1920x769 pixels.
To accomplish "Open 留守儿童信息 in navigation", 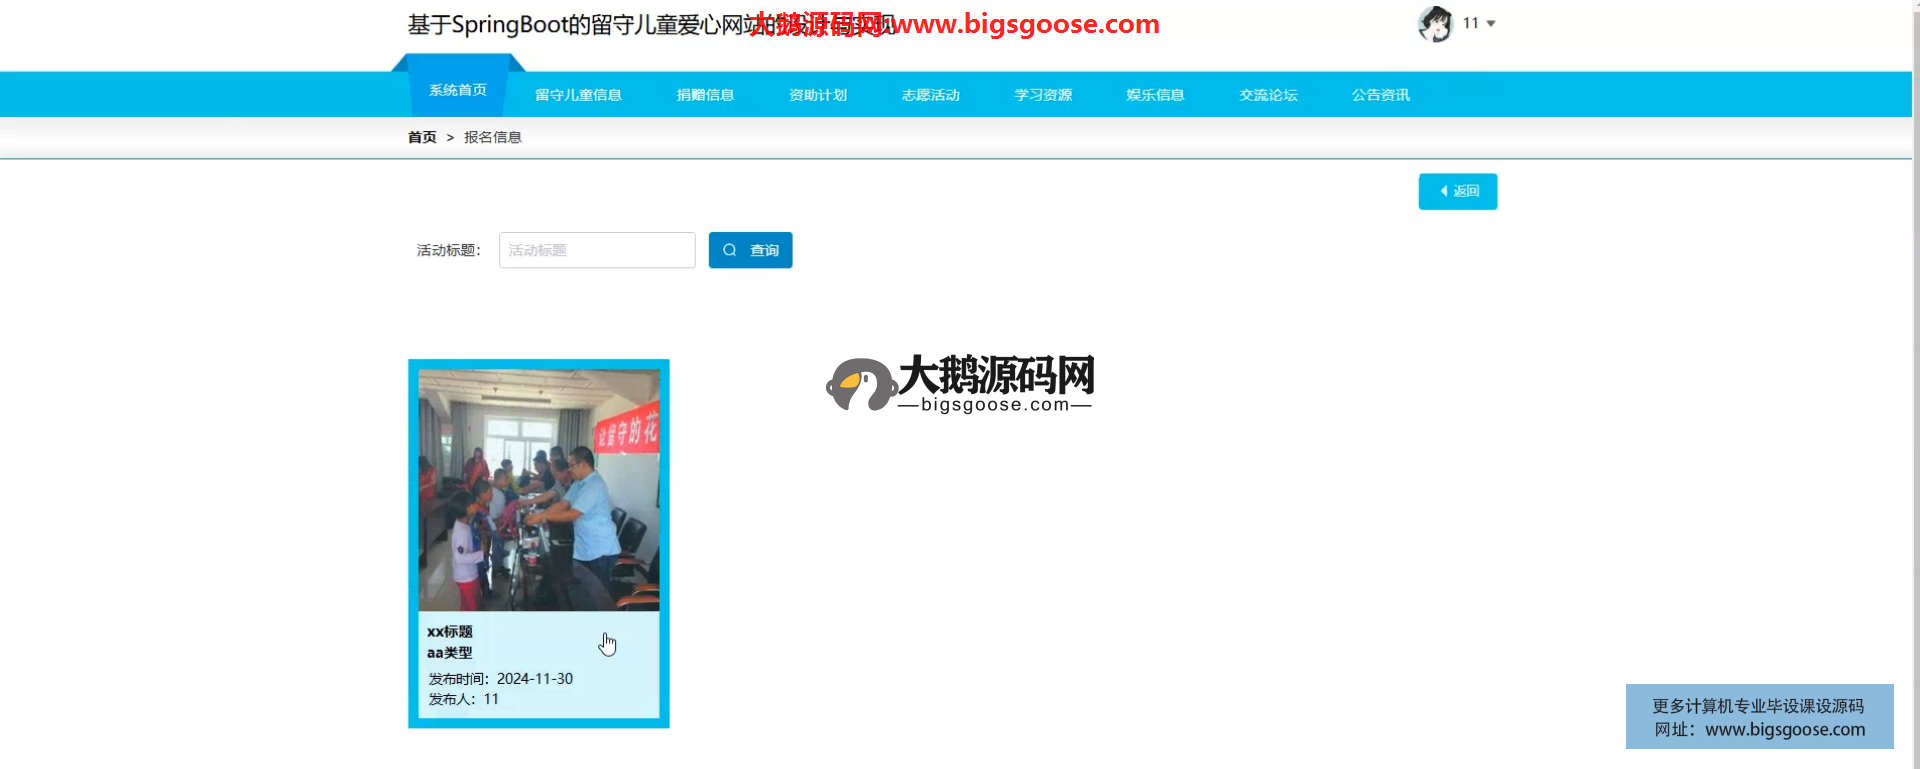I will point(578,95).
